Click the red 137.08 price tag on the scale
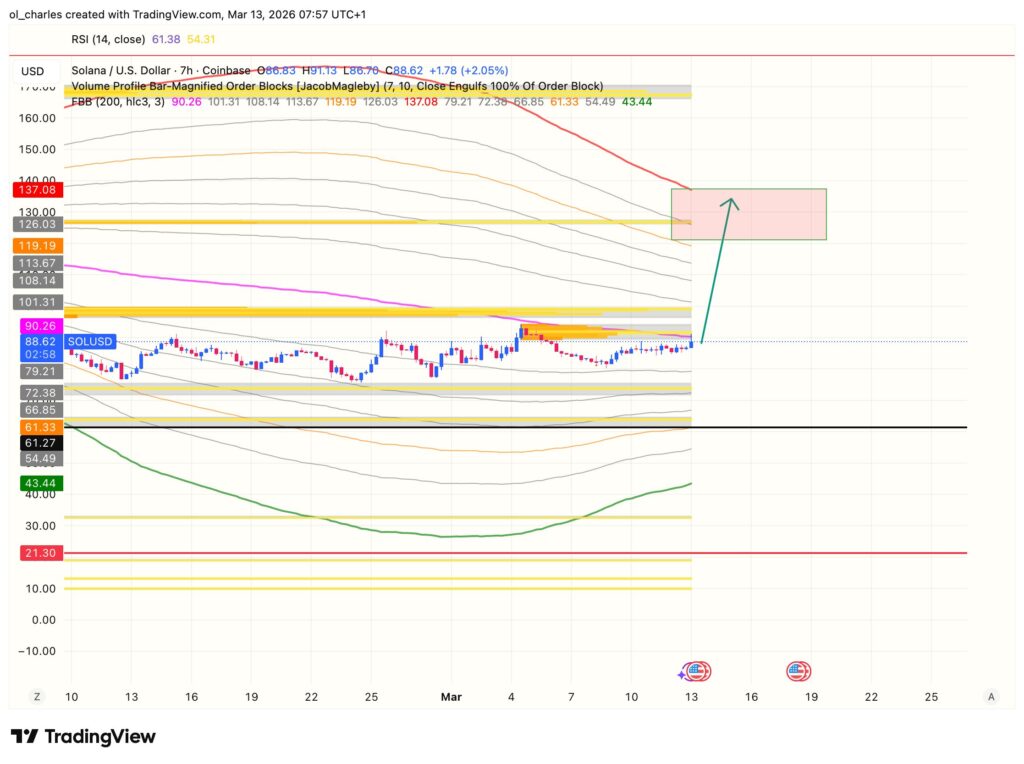This screenshot has height=764, width=1024. pos(39,189)
